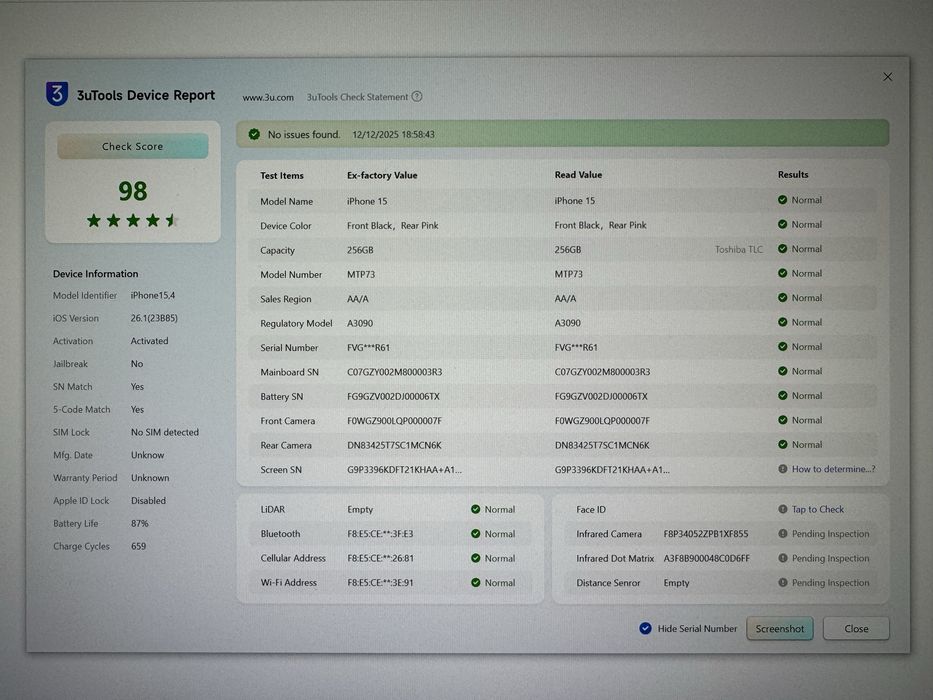Click the Results column header
This screenshot has width=933, height=700.
tap(793, 174)
